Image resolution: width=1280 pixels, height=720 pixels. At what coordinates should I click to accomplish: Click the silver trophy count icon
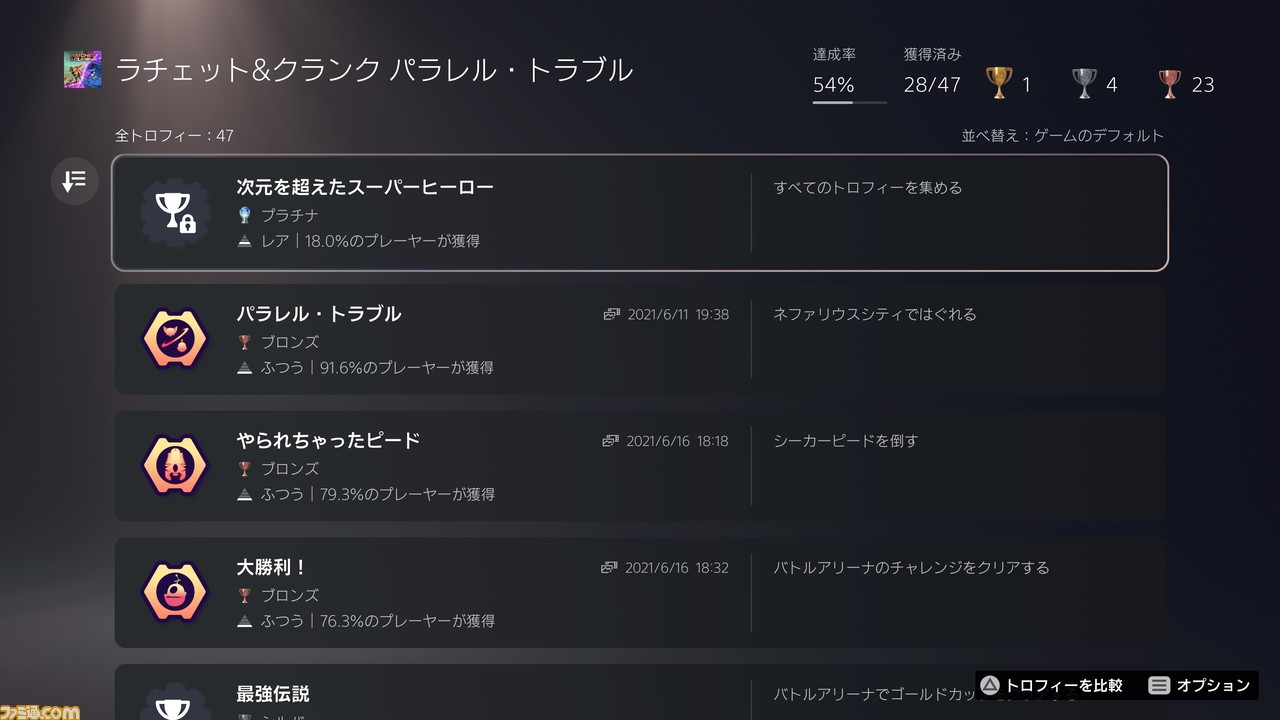tap(1084, 84)
